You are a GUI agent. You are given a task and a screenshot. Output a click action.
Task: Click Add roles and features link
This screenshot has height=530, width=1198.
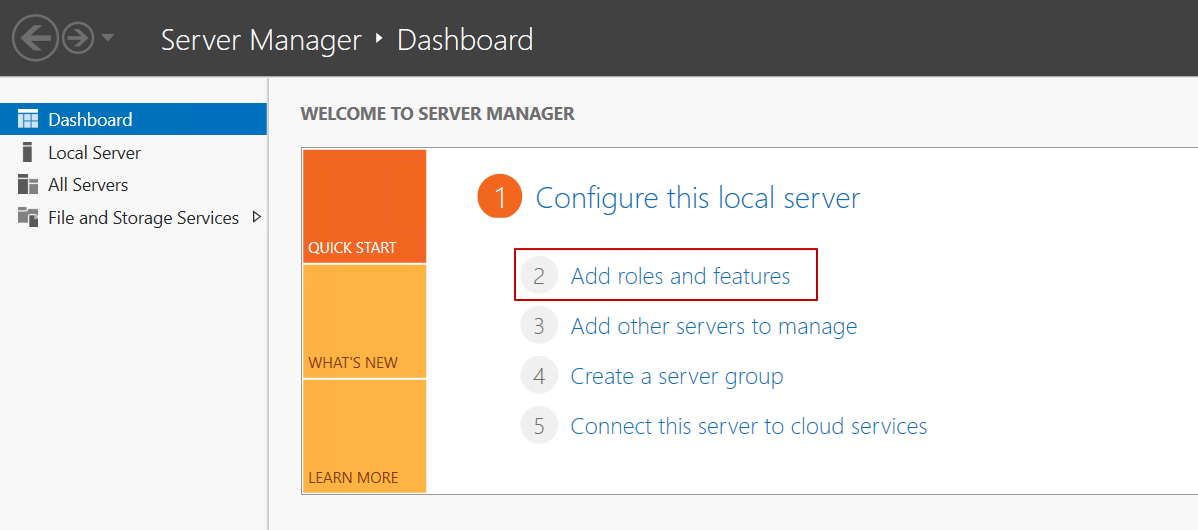680,276
